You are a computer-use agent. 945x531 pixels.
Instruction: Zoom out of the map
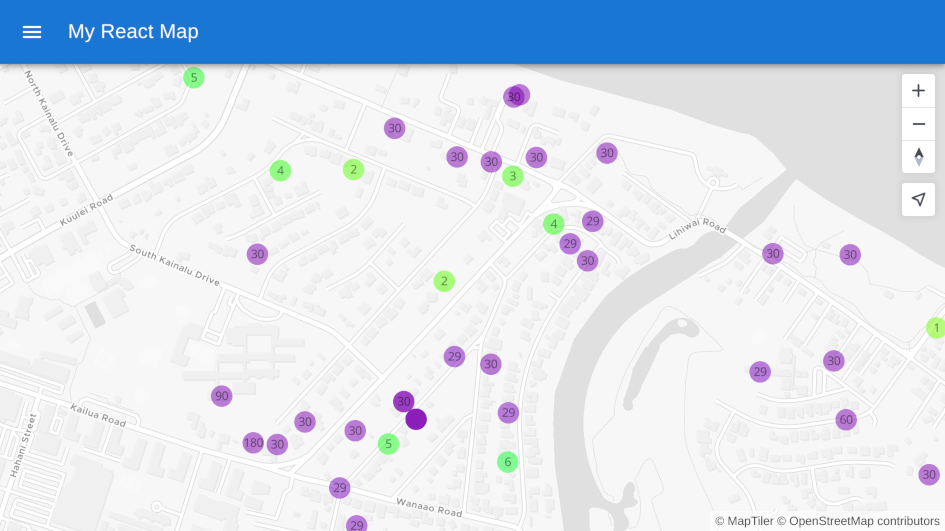click(918, 124)
